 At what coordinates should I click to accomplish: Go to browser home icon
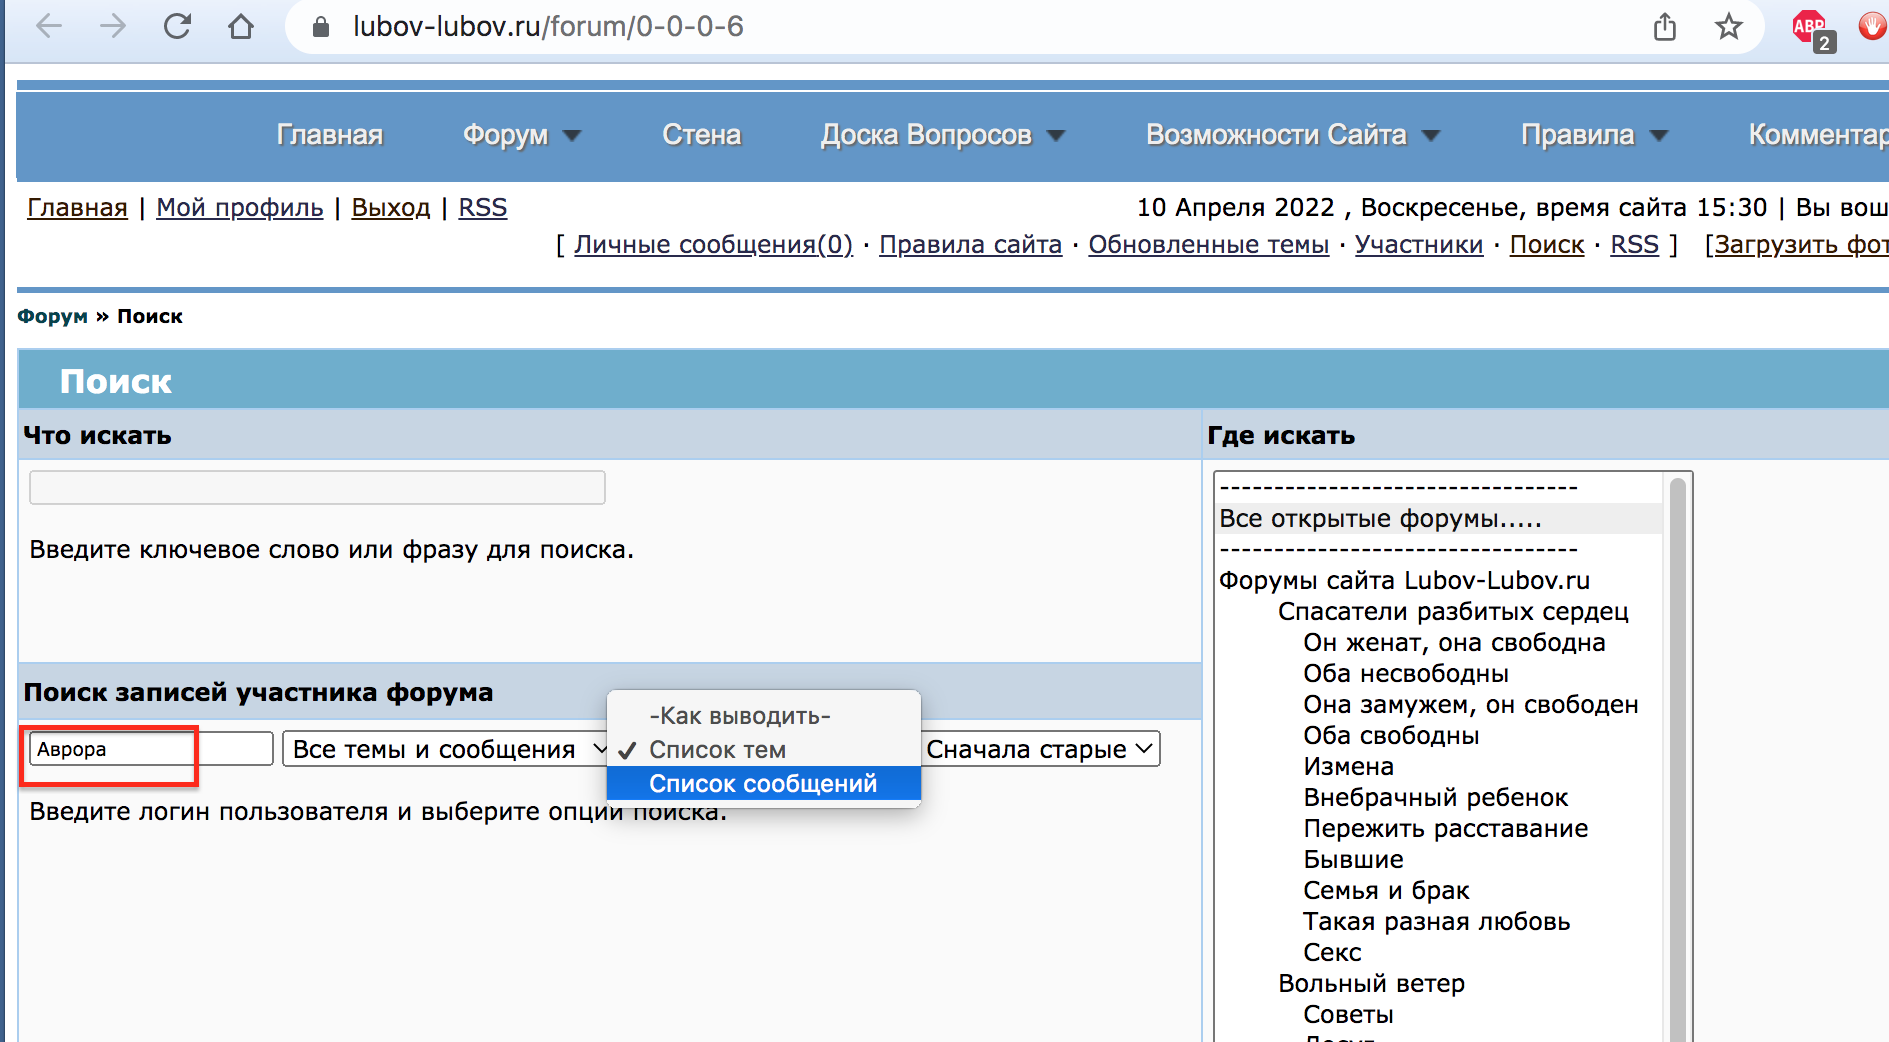(241, 27)
